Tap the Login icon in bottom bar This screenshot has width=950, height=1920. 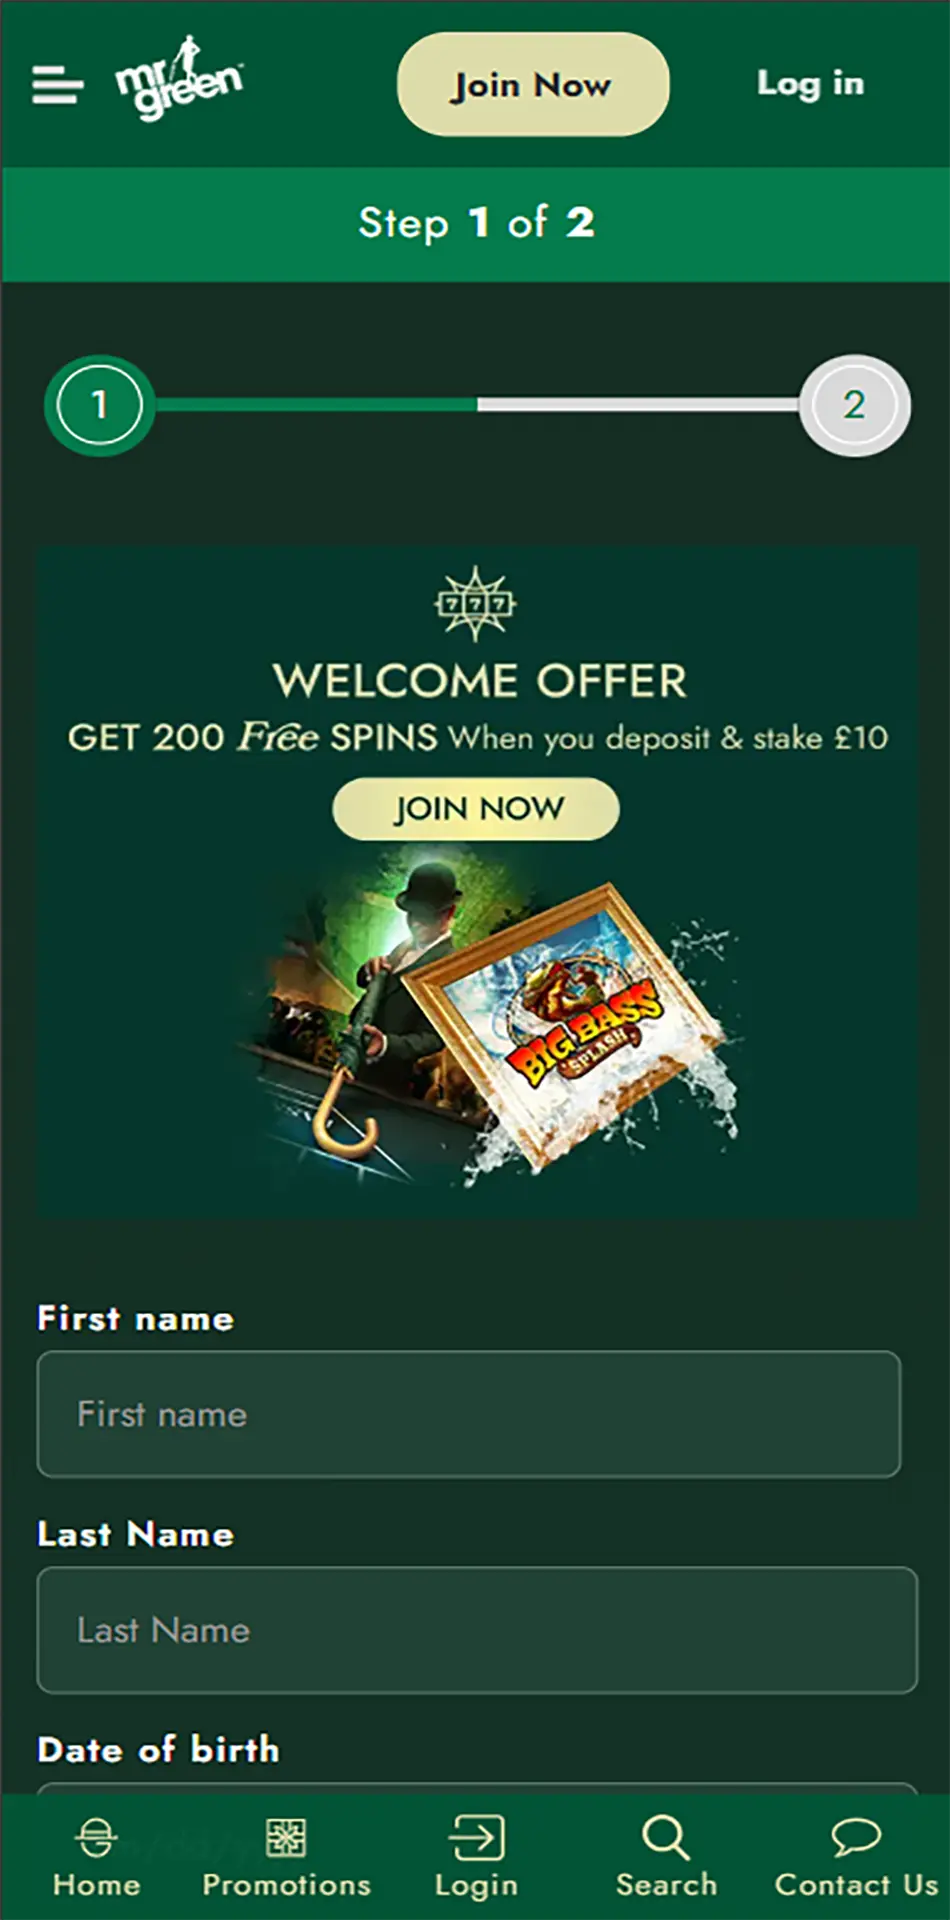click(x=476, y=1838)
